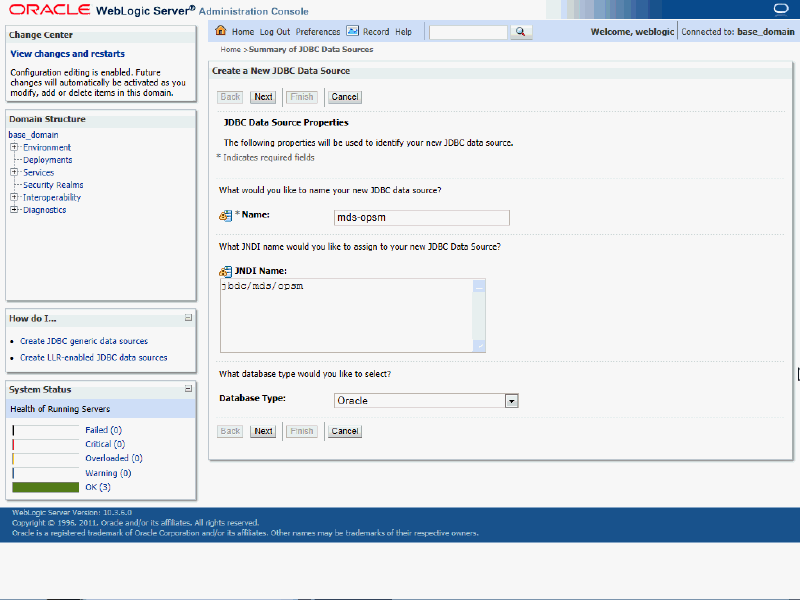The width and height of the screenshot is (800, 600).
Task: Expand the Services tree node
Action: (x=14, y=172)
